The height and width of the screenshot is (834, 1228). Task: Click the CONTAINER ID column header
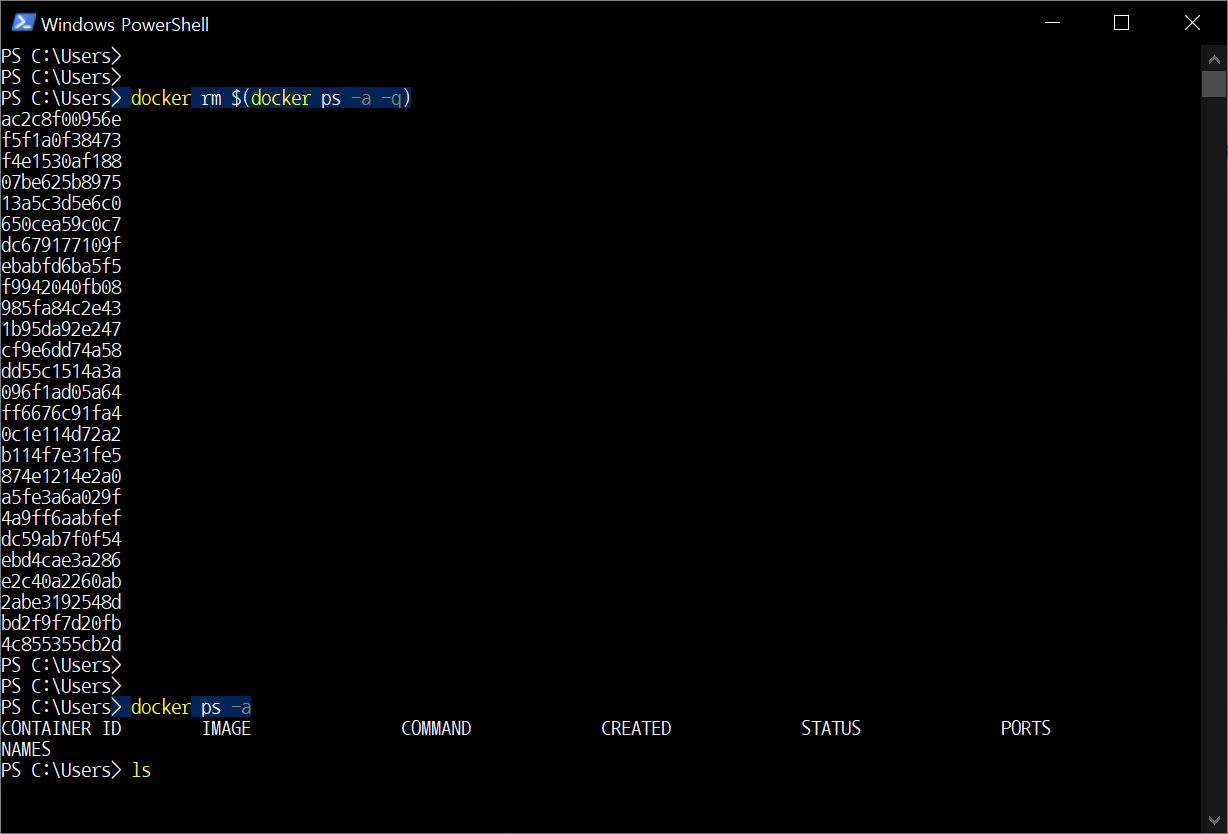[62, 728]
